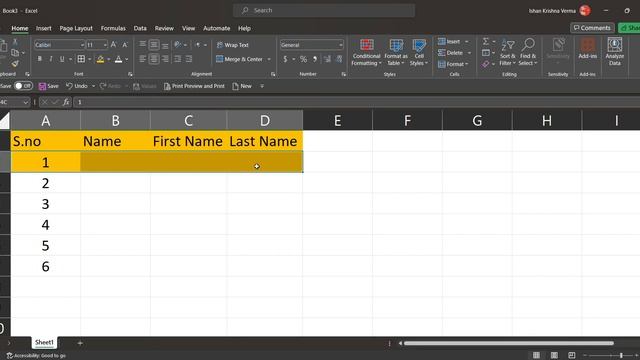
Task: Apply comma style number format
Action: tap(315, 59)
